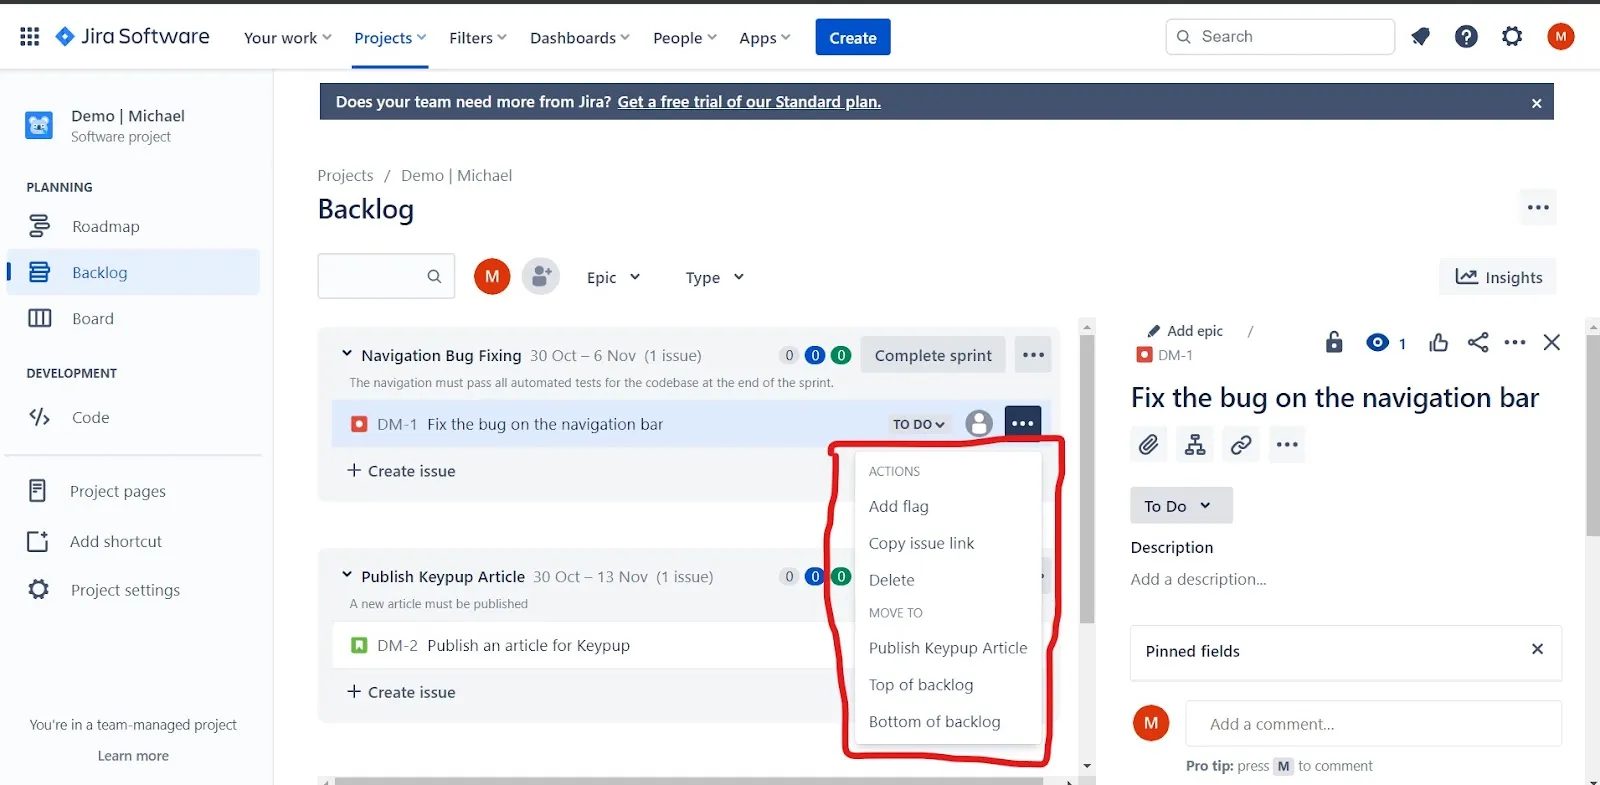
Task: Toggle the watch eye icon
Action: pyautogui.click(x=1377, y=342)
